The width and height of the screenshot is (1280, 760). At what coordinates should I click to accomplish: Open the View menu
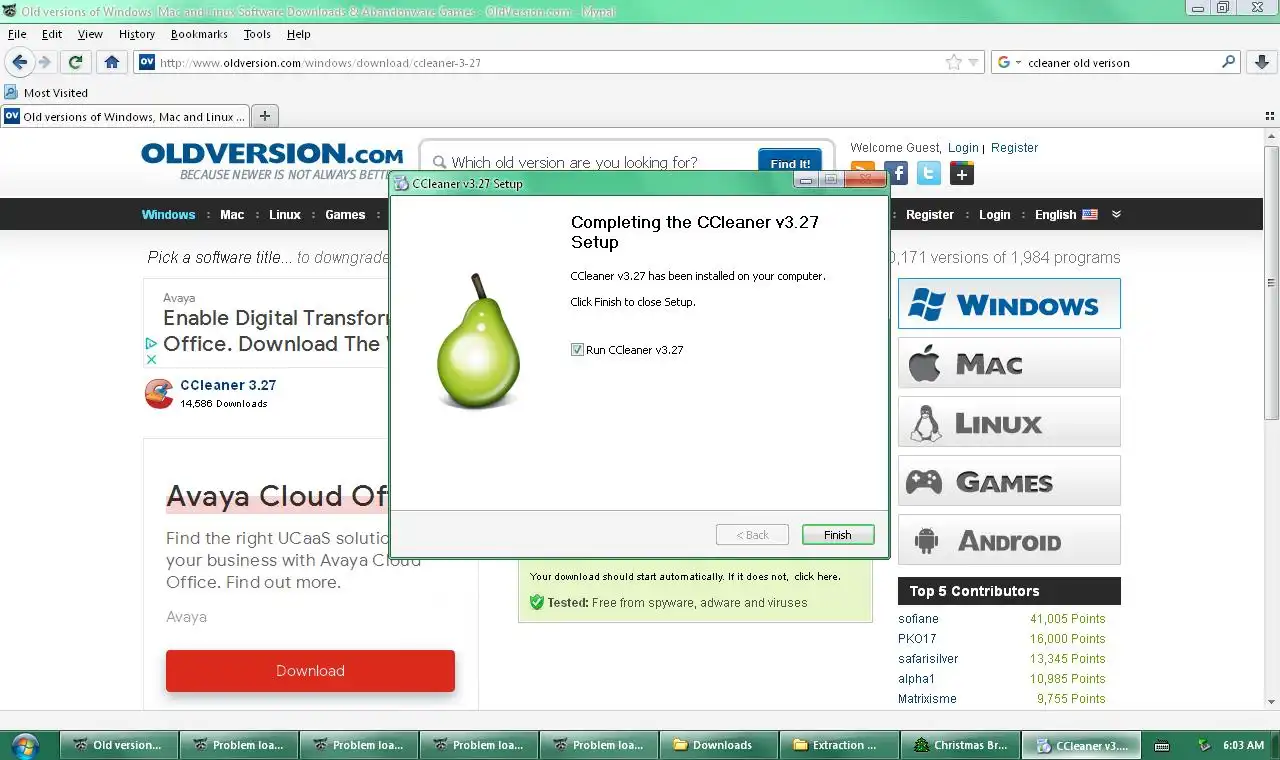tap(90, 34)
